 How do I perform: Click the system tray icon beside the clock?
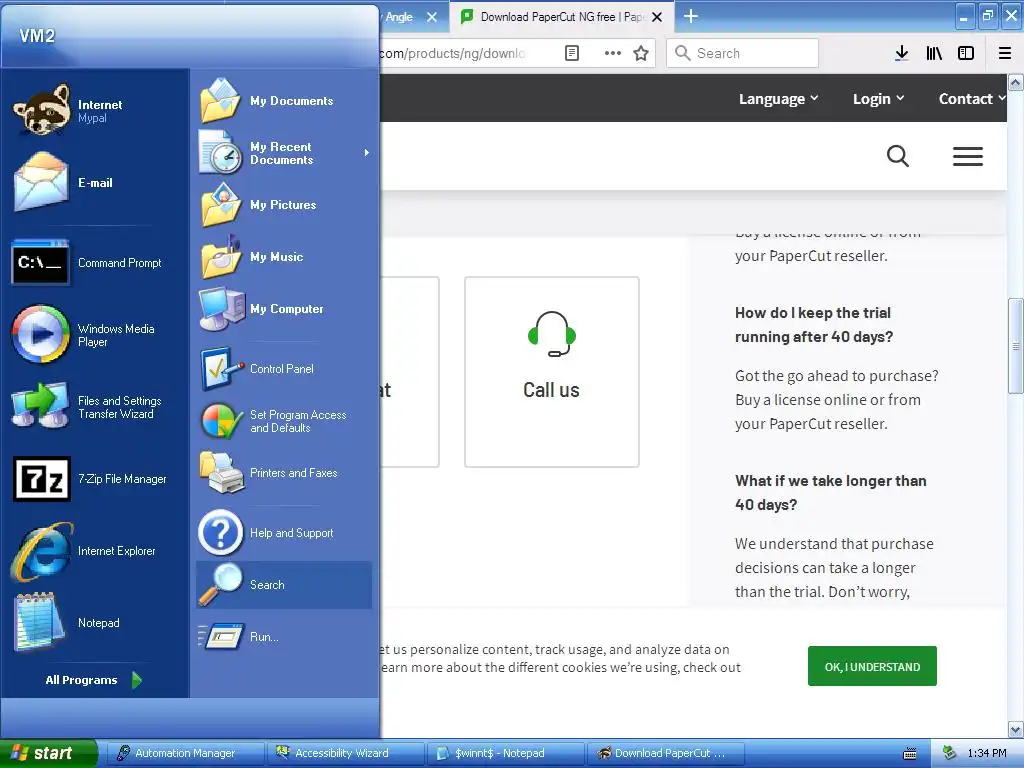click(x=950, y=753)
